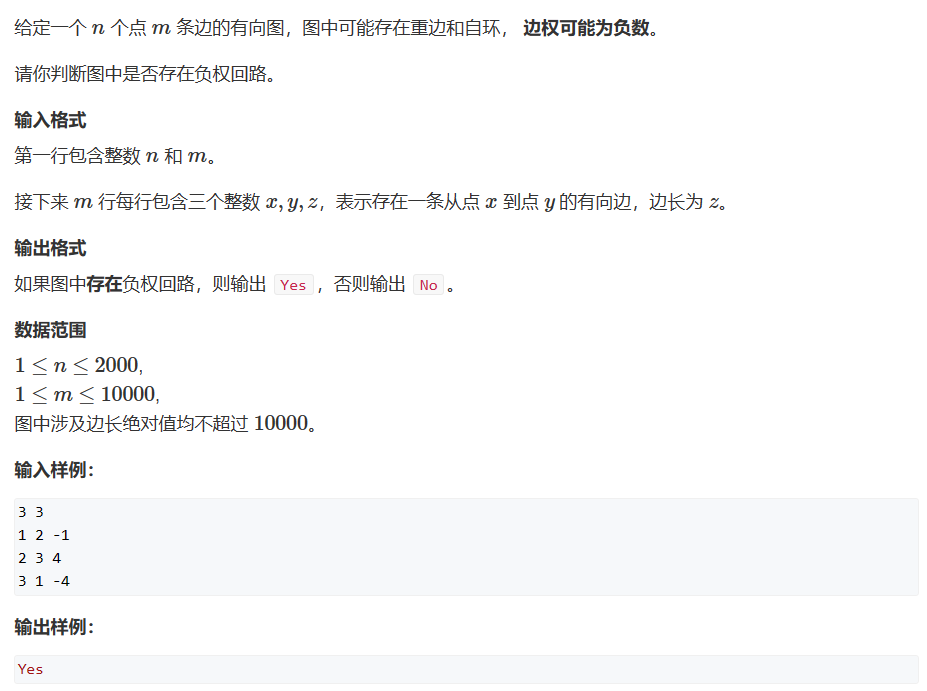Screen dimensions: 927x691
Task: Click the sample input line "2 3 4"
Action: point(40,558)
